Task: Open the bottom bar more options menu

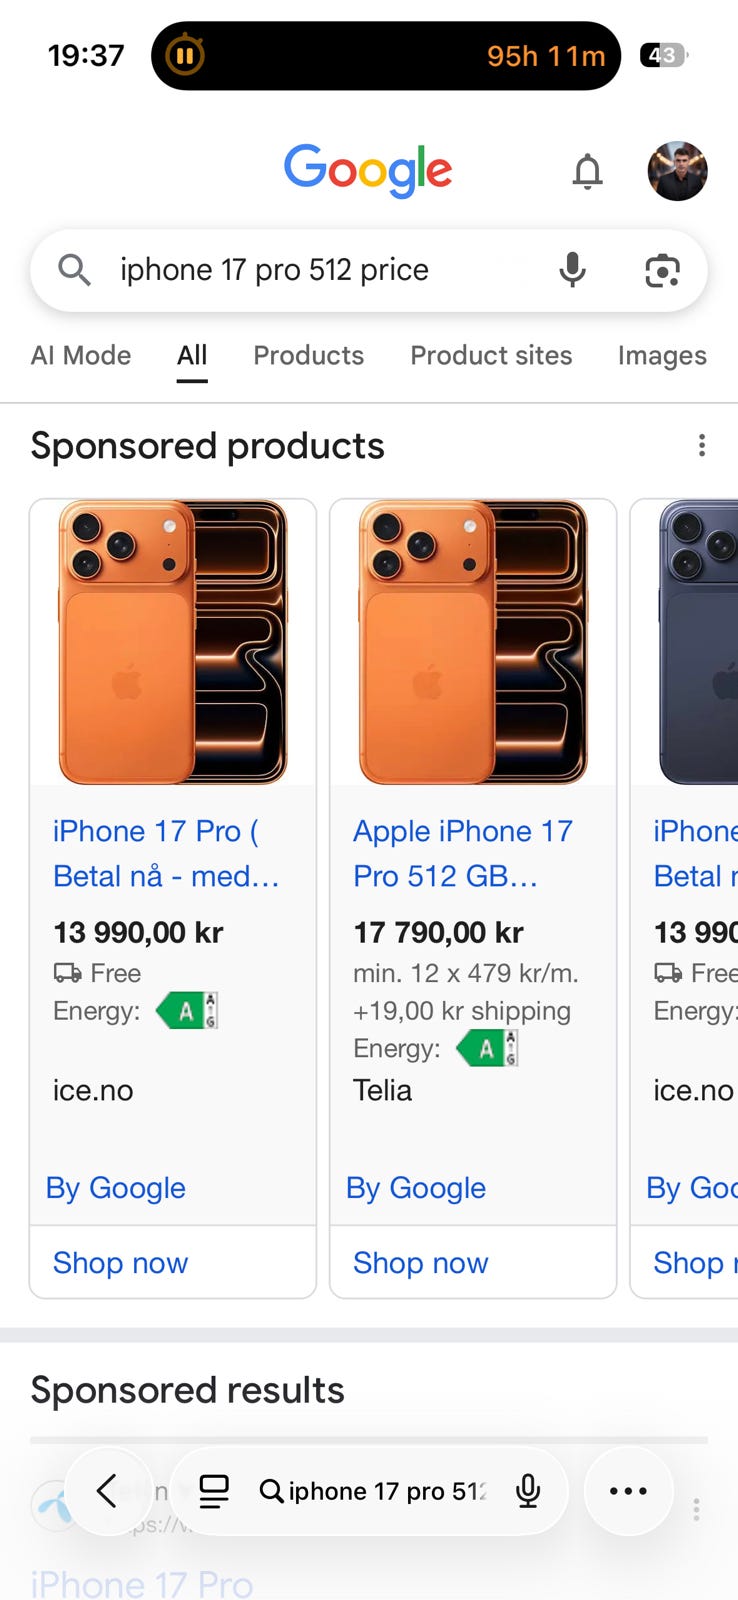Action: coord(628,1491)
